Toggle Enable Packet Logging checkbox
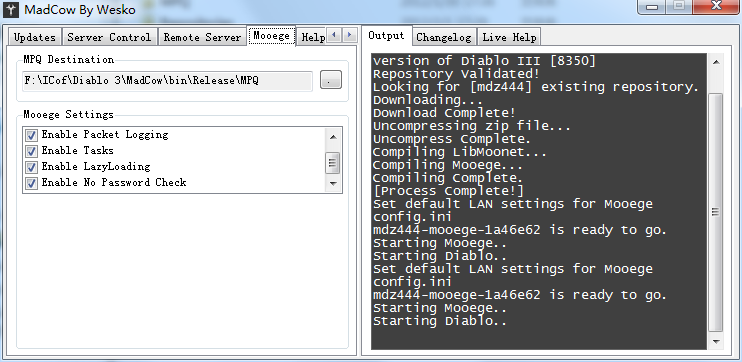The width and height of the screenshot is (742, 362). (x=31, y=135)
